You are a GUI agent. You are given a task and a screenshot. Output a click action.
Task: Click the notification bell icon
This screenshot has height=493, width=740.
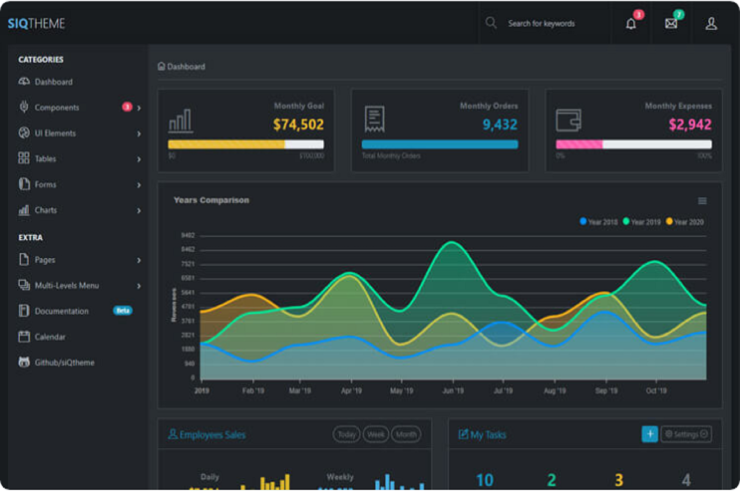[x=631, y=24]
